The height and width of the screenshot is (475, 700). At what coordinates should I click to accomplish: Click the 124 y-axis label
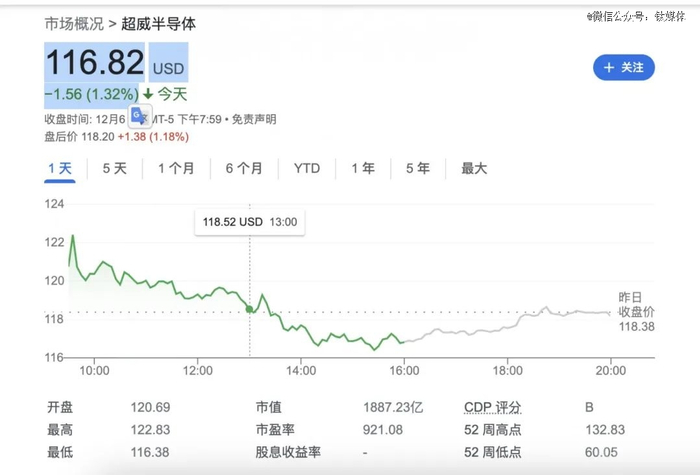54,204
